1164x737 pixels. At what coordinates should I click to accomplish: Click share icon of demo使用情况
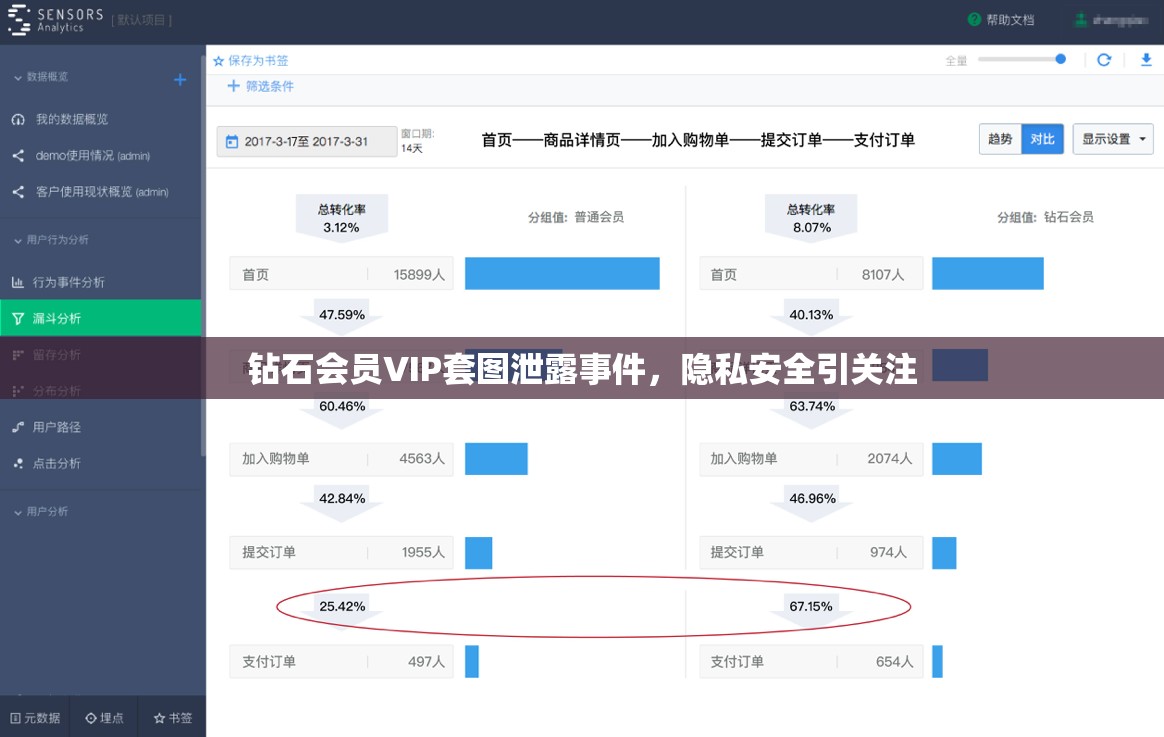tap(18, 155)
